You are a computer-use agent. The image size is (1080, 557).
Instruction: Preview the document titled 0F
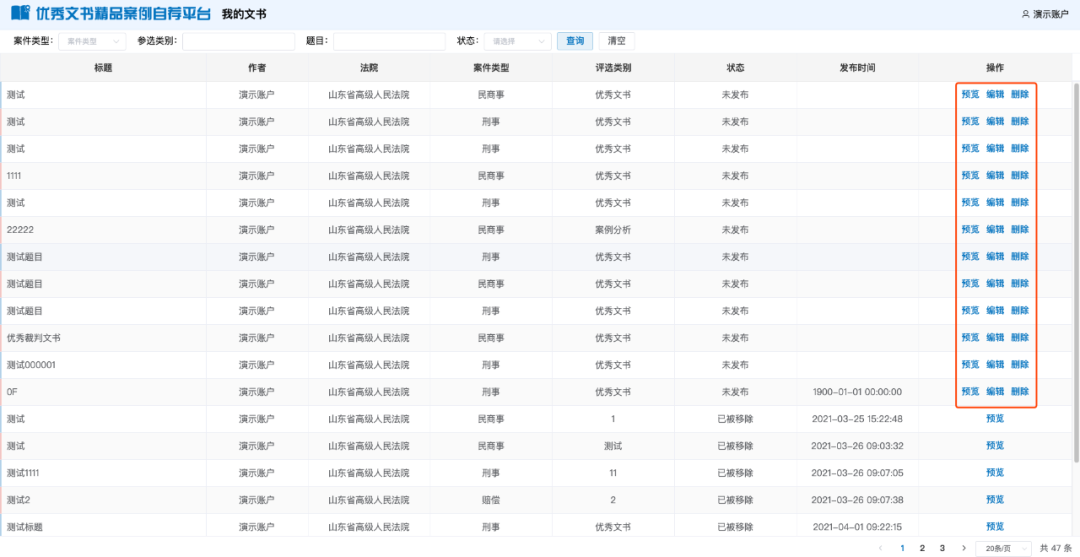point(970,391)
